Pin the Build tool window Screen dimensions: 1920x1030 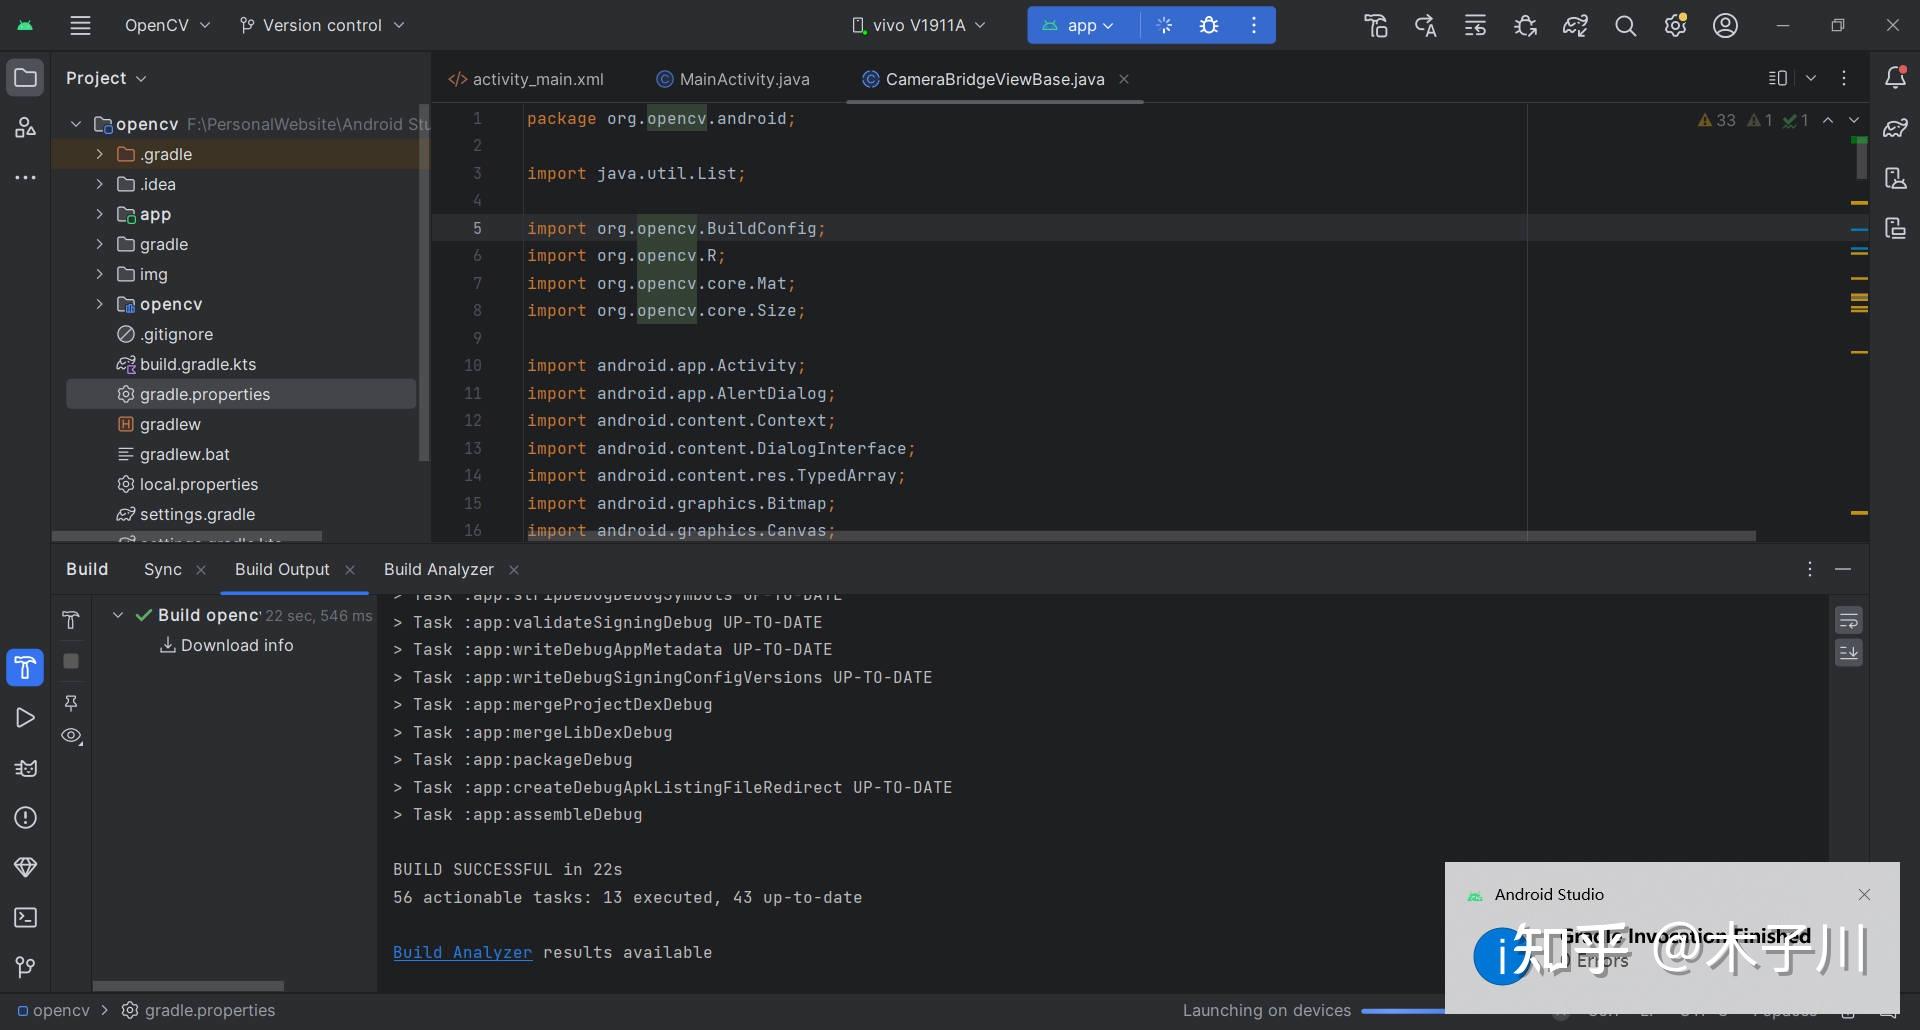[70, 703]
